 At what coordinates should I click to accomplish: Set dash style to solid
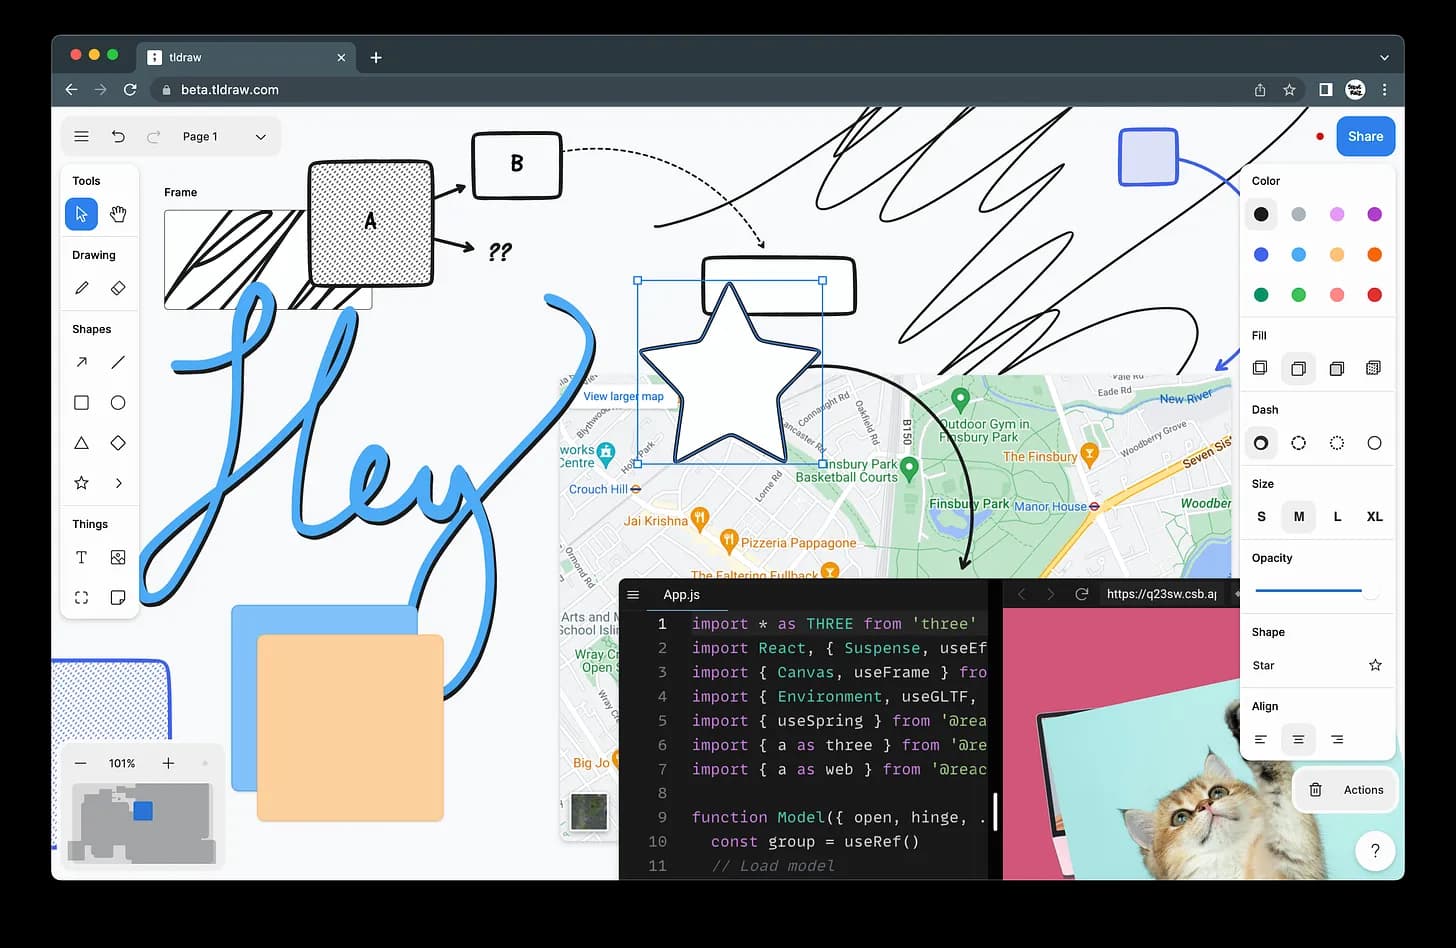pyautogui.click(x=1374, y=443)
